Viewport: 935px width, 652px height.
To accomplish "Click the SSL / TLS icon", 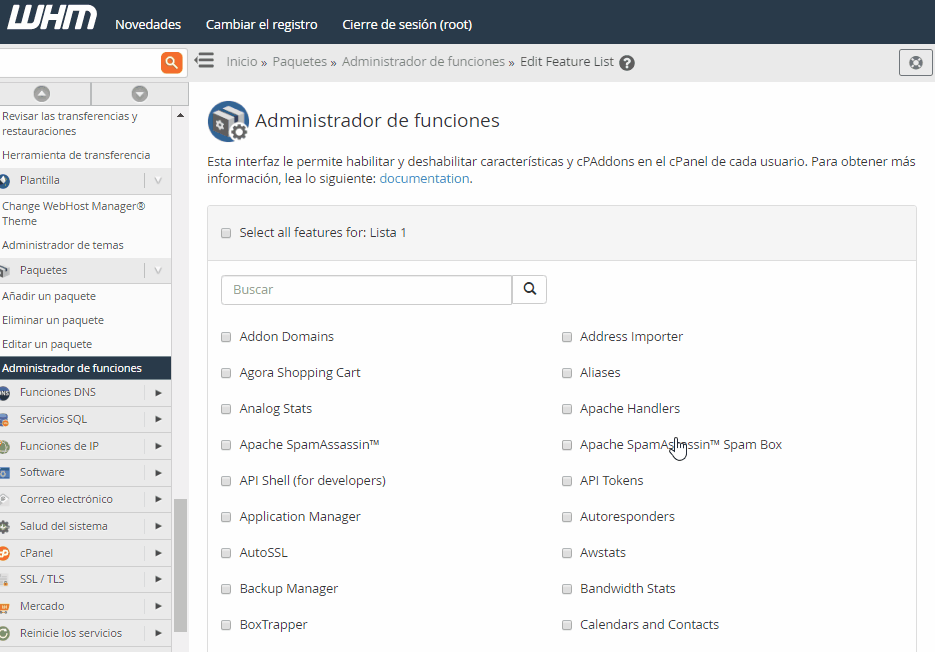I will click(x=5, y=580).
